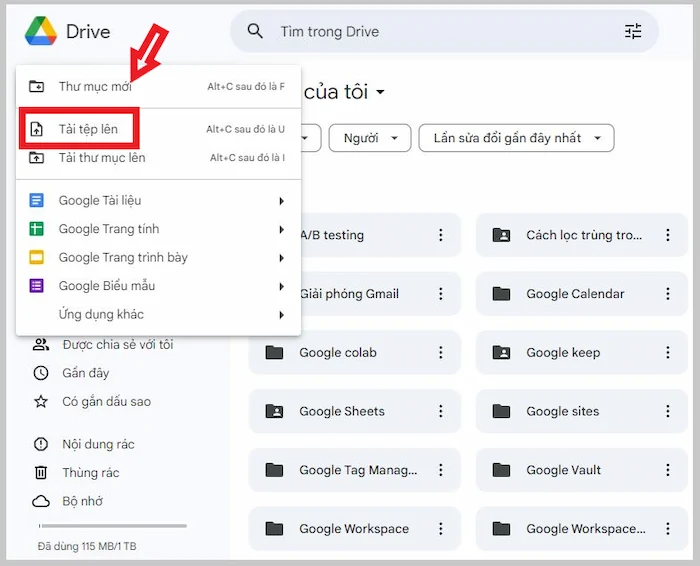The height and width of the screenshot is (566, 700).
Task: Open more options for Giải phóng Gmail
Action: (441, 294)
